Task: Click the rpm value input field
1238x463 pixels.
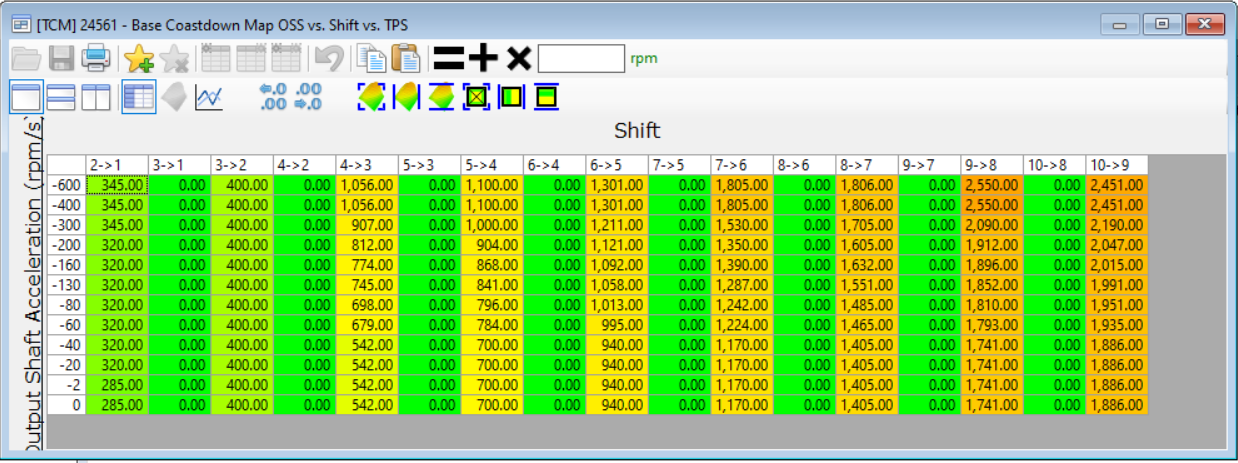Action: click(581, 59)
